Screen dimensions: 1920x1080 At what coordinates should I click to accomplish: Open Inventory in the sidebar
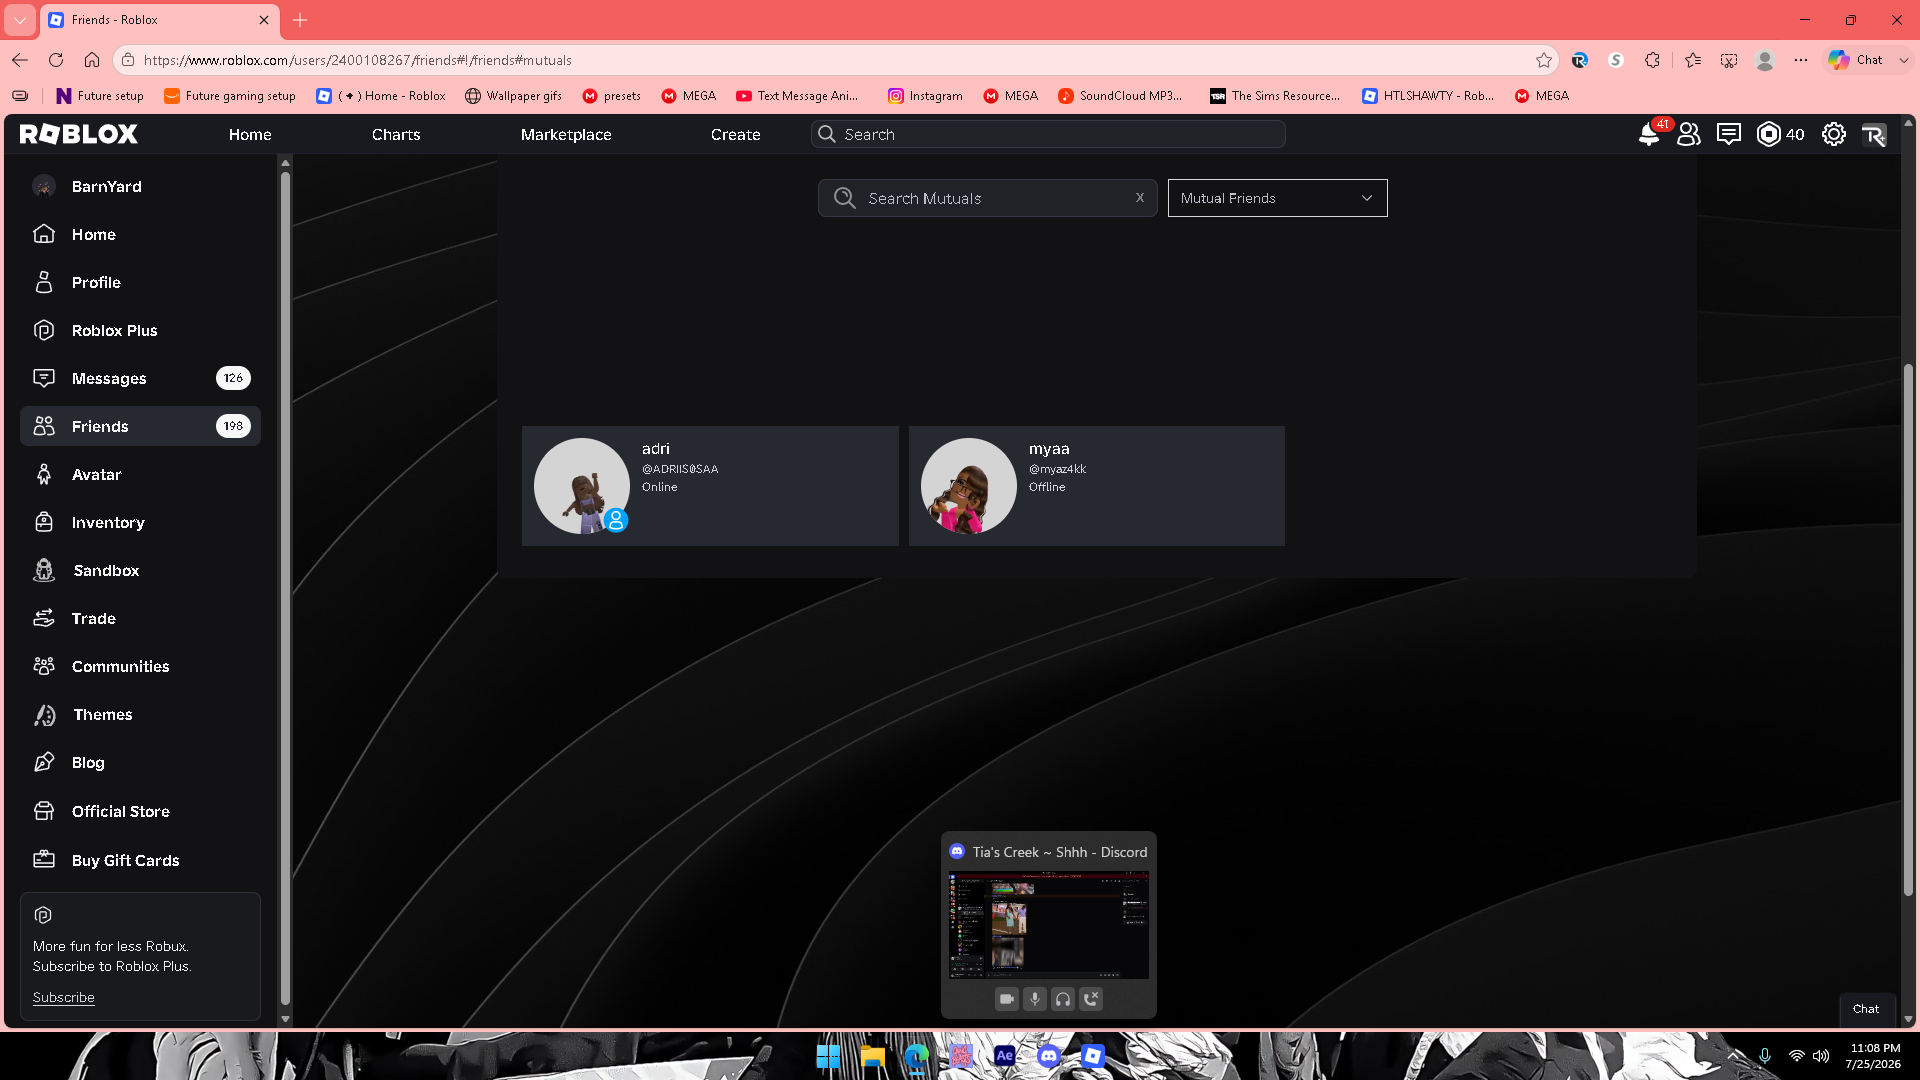(x=140, y=522)
